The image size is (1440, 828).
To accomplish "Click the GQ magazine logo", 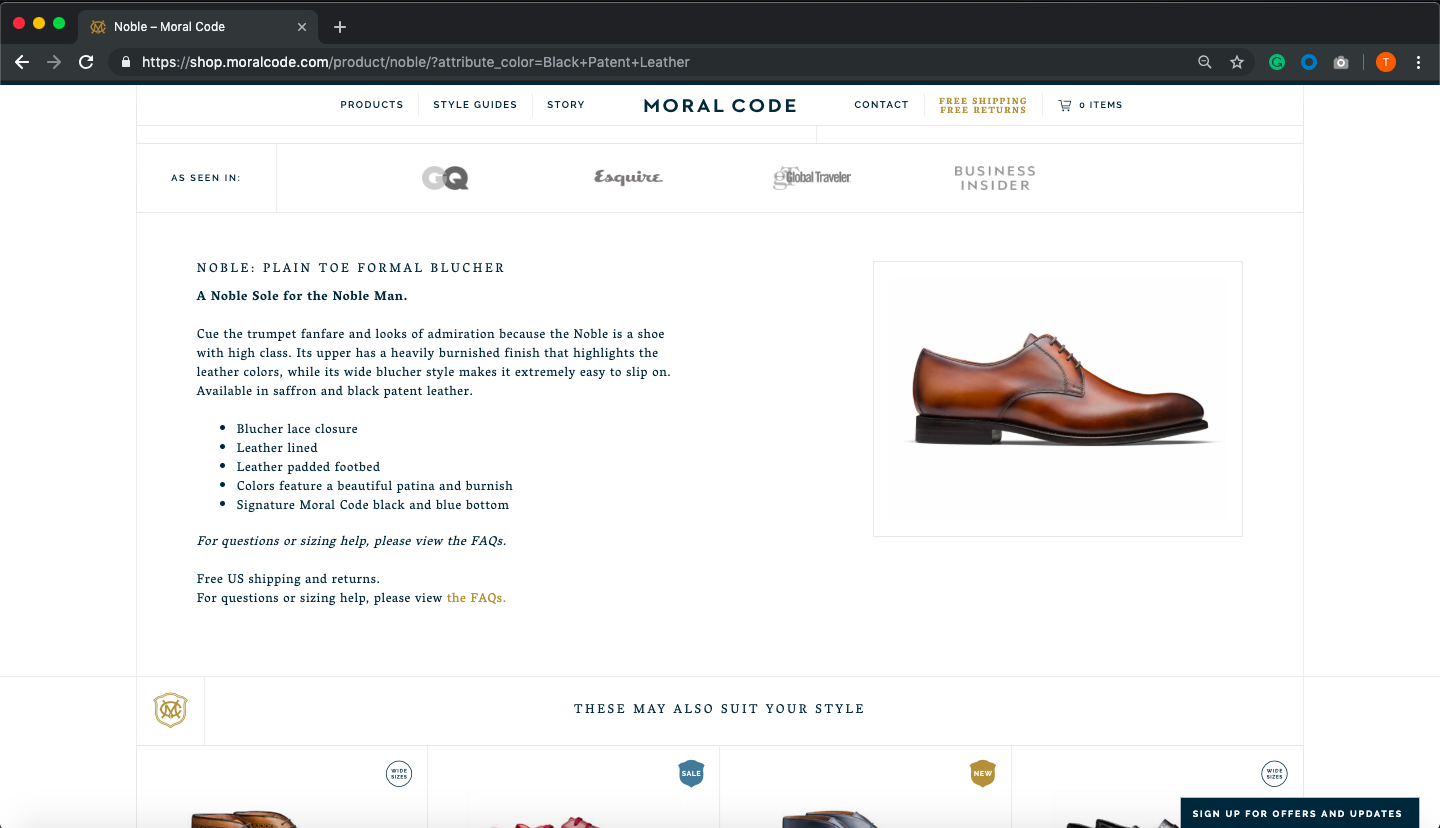I will click(x=444, y=177).
